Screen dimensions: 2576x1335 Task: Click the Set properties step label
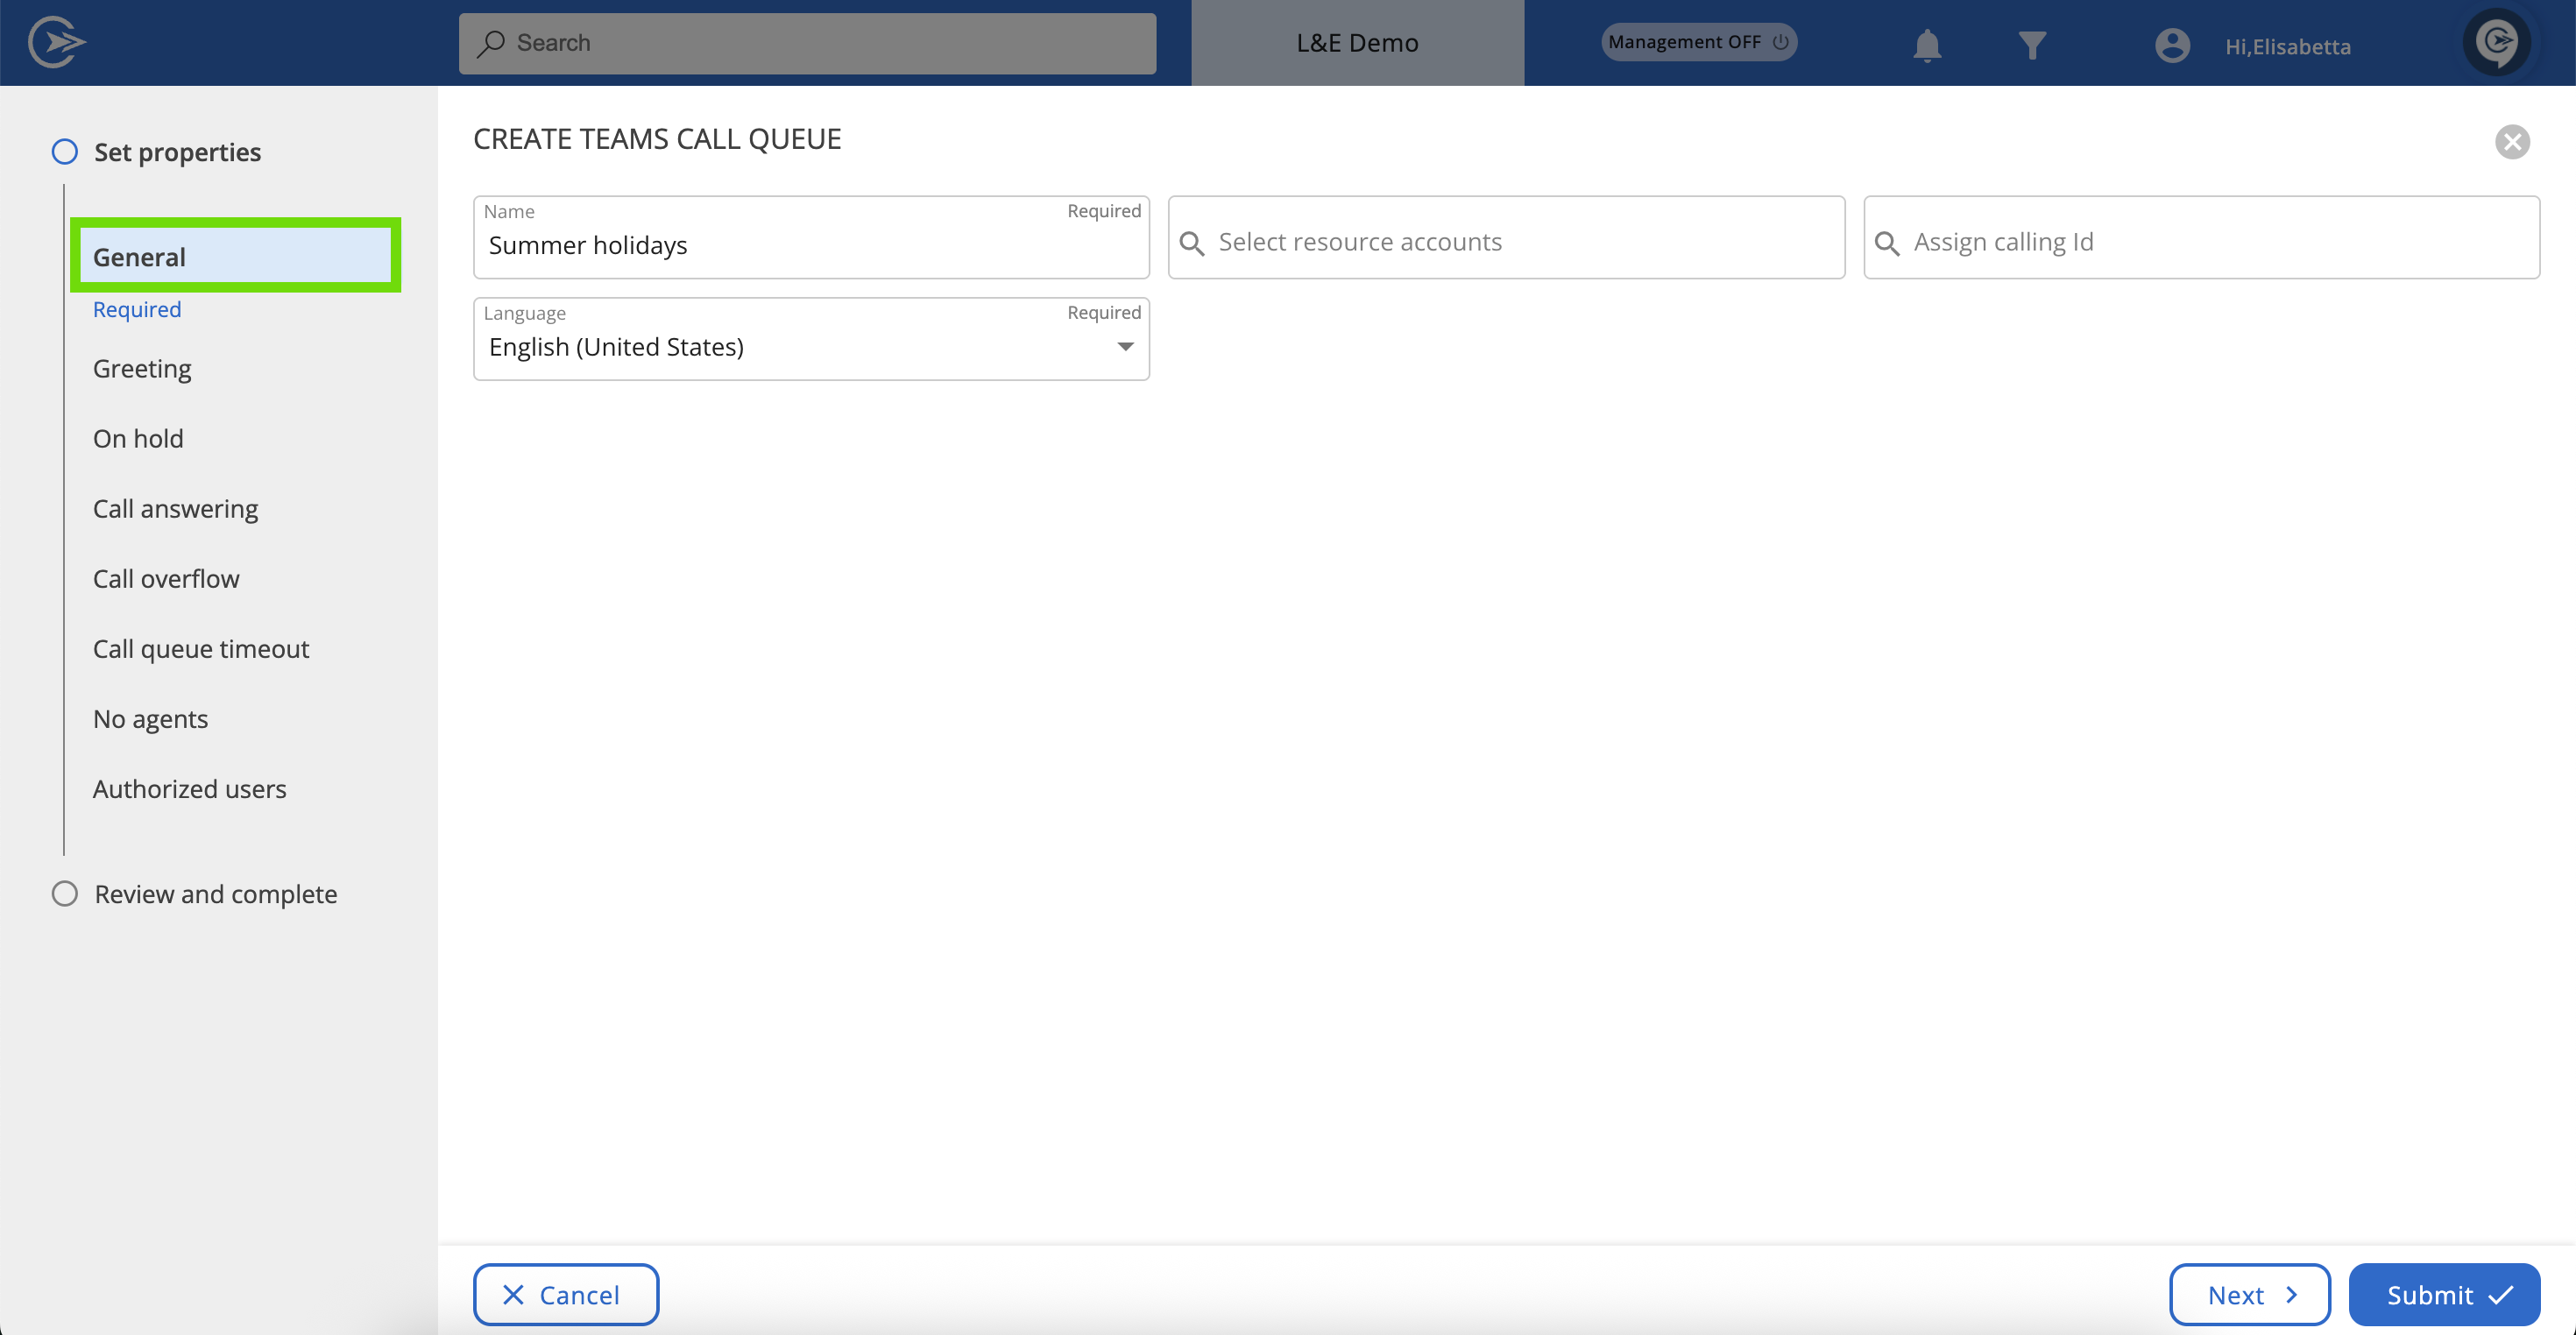click(x=177, y=152)
